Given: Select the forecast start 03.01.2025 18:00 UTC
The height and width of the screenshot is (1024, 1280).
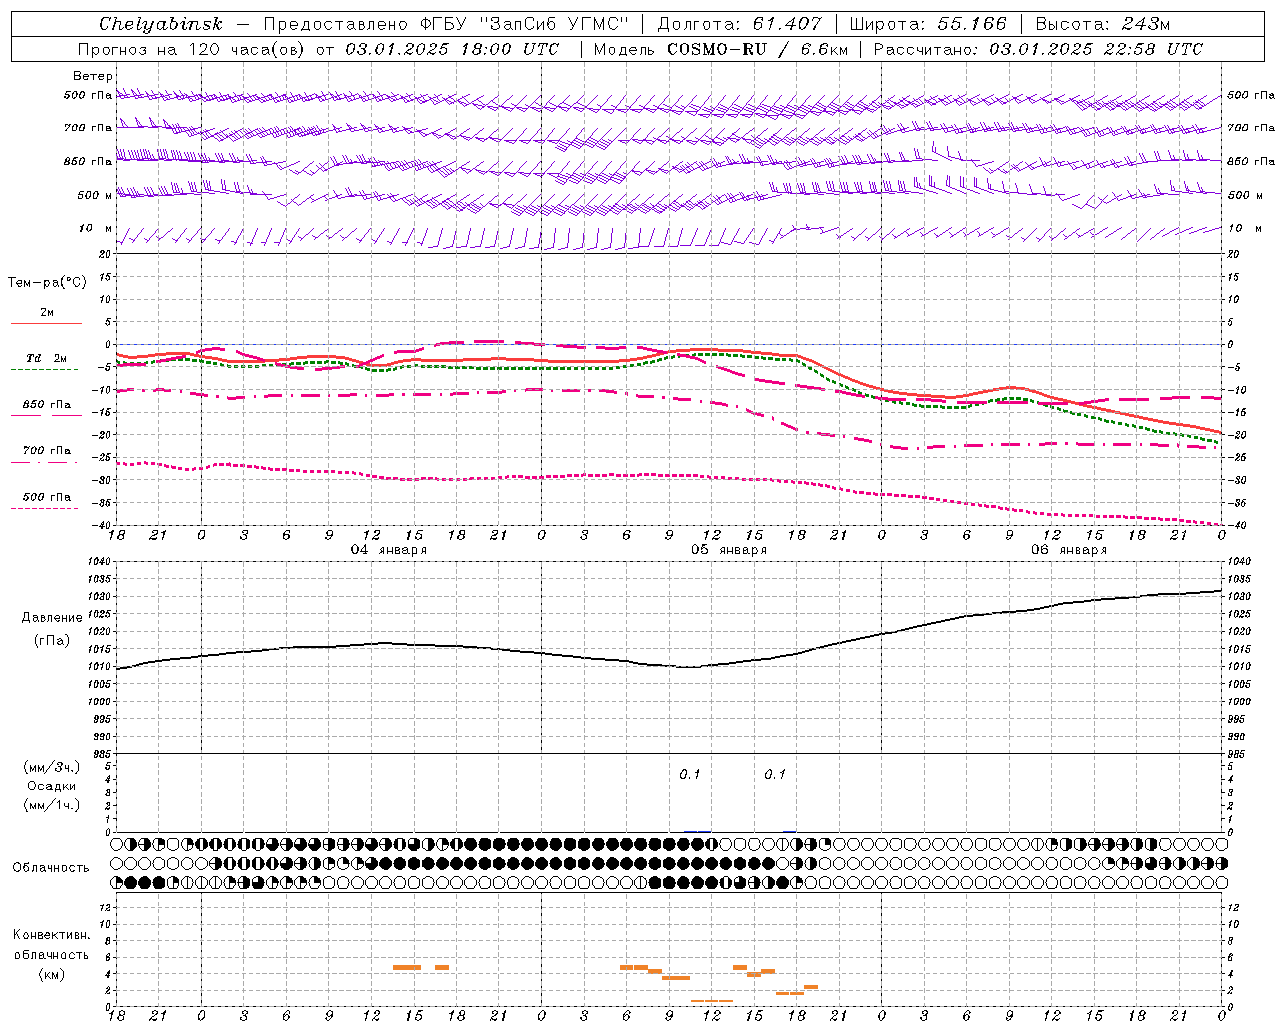Looking at the screenshot, I should coord(452,49).
